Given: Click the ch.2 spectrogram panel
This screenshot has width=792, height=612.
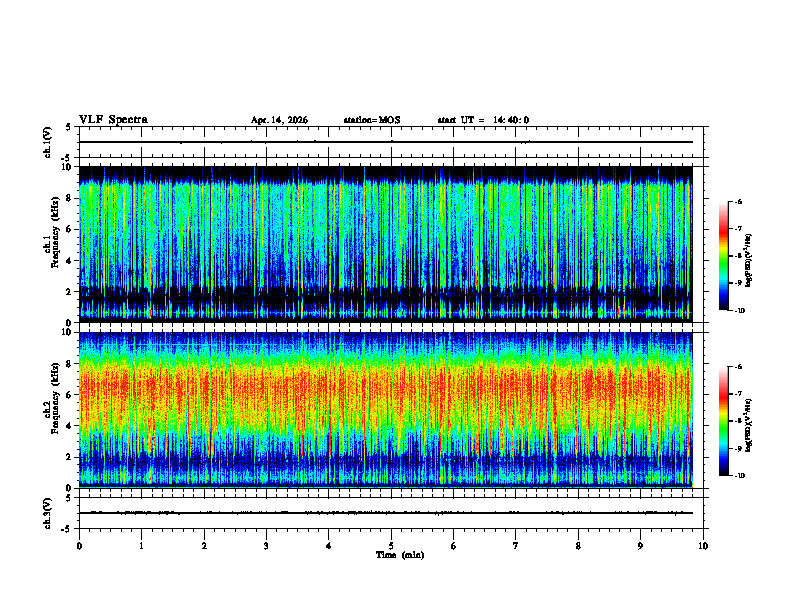Looking at the screenshot, I should coord(386,410).
